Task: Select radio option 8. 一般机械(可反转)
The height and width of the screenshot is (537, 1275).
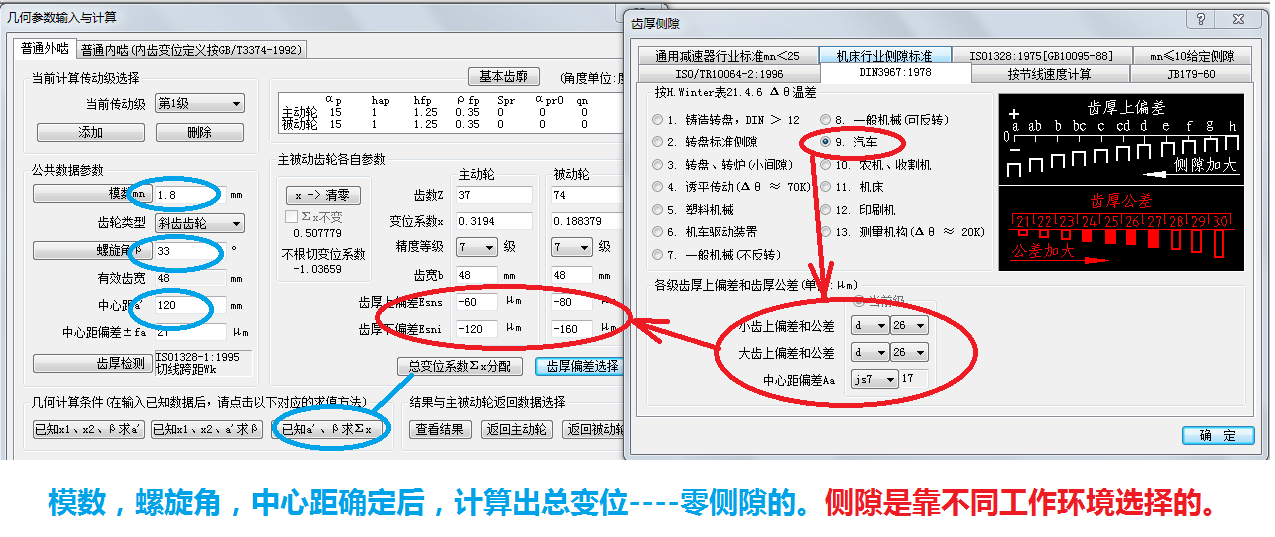Action: pos(825,119)
